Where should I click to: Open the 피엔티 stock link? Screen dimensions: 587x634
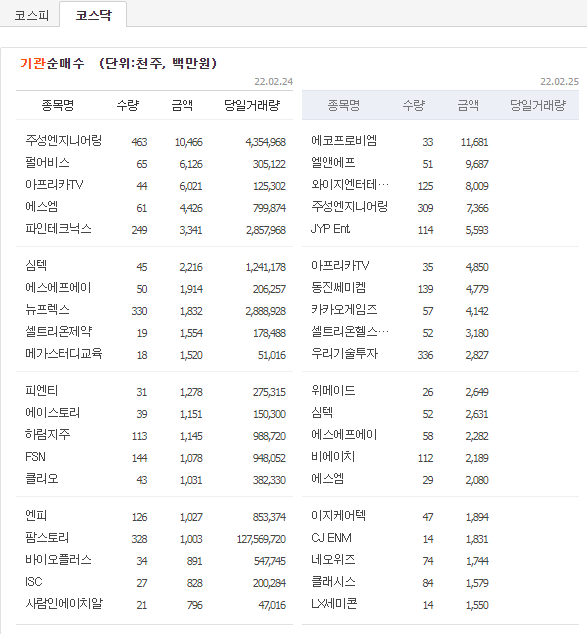pos(42,391)
